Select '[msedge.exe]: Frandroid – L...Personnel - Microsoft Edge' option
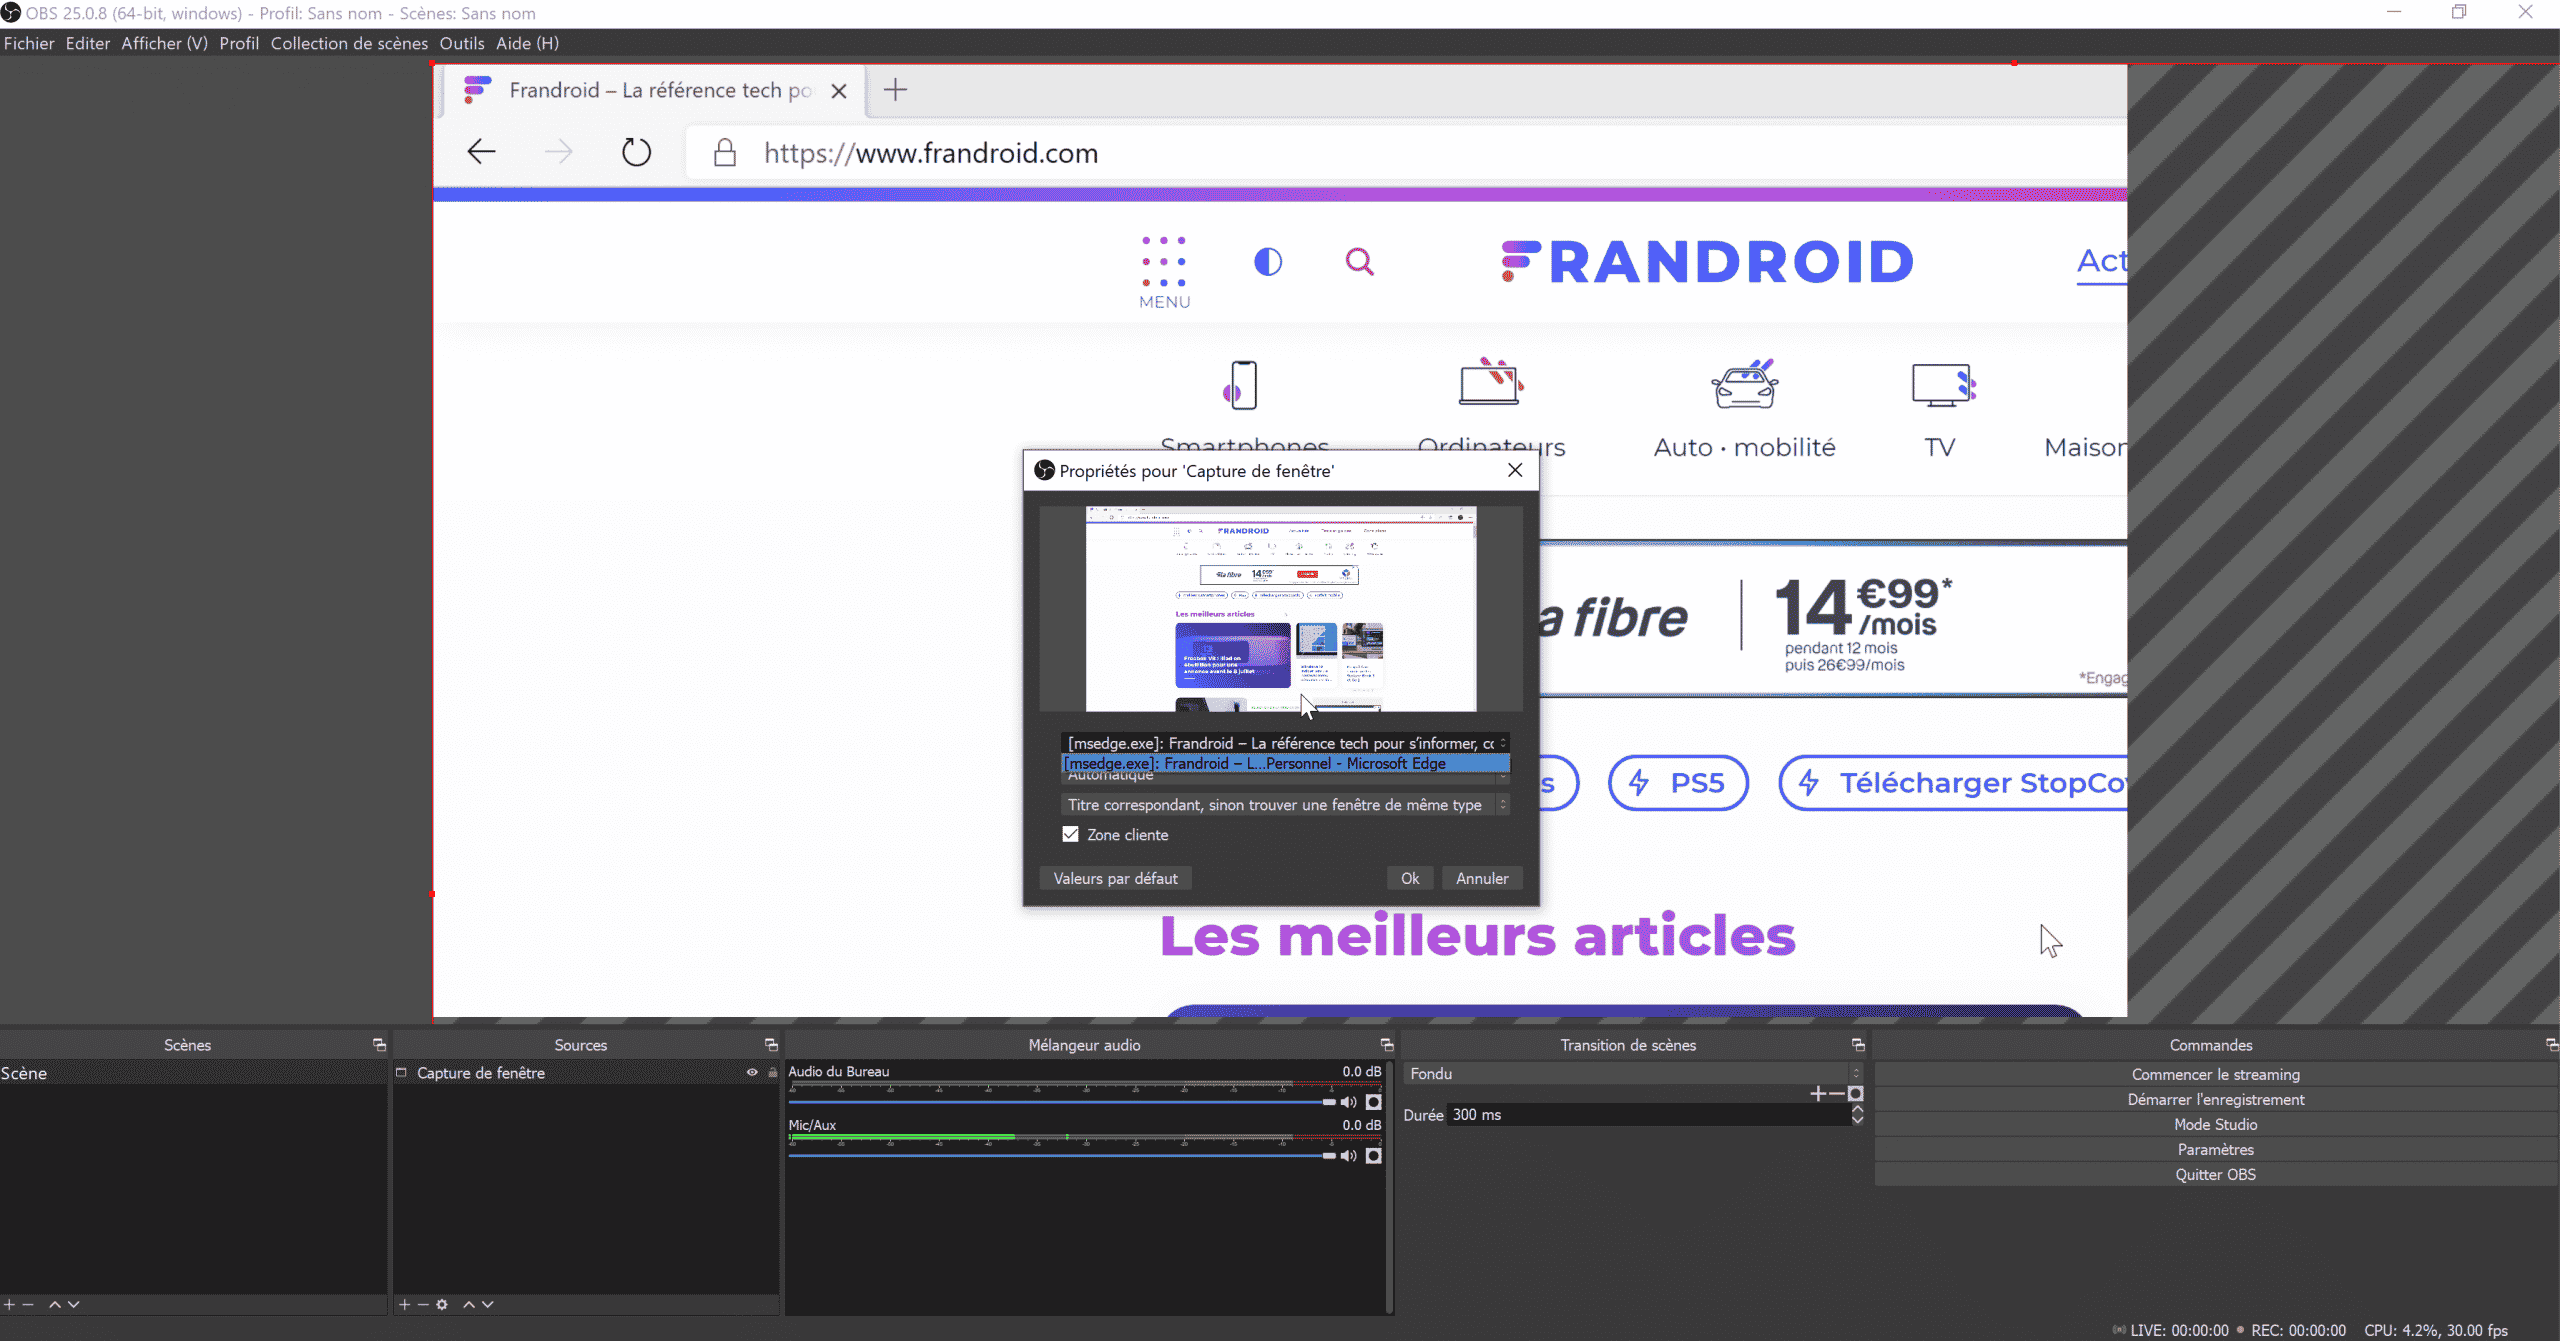Viewport: 2560px width, 1341px height. click(1285, 763)
